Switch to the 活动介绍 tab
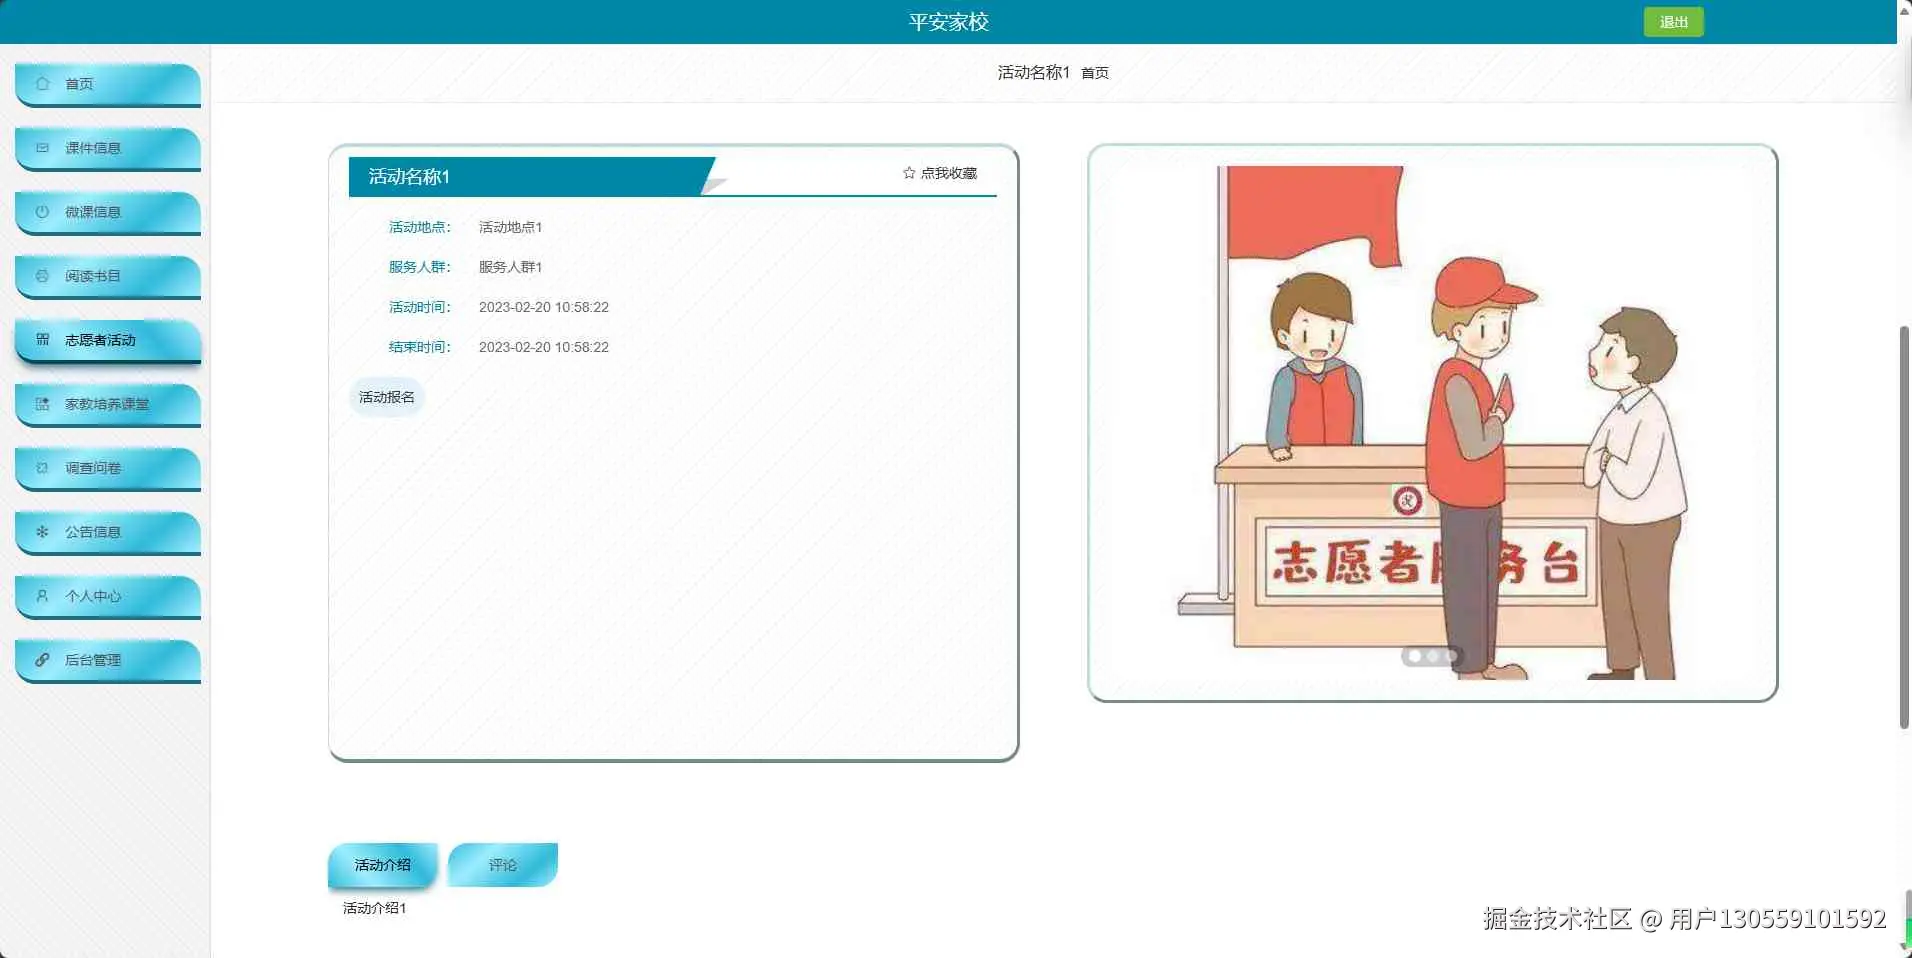Screen dimensions: 1912x958 tap(382, 865)
